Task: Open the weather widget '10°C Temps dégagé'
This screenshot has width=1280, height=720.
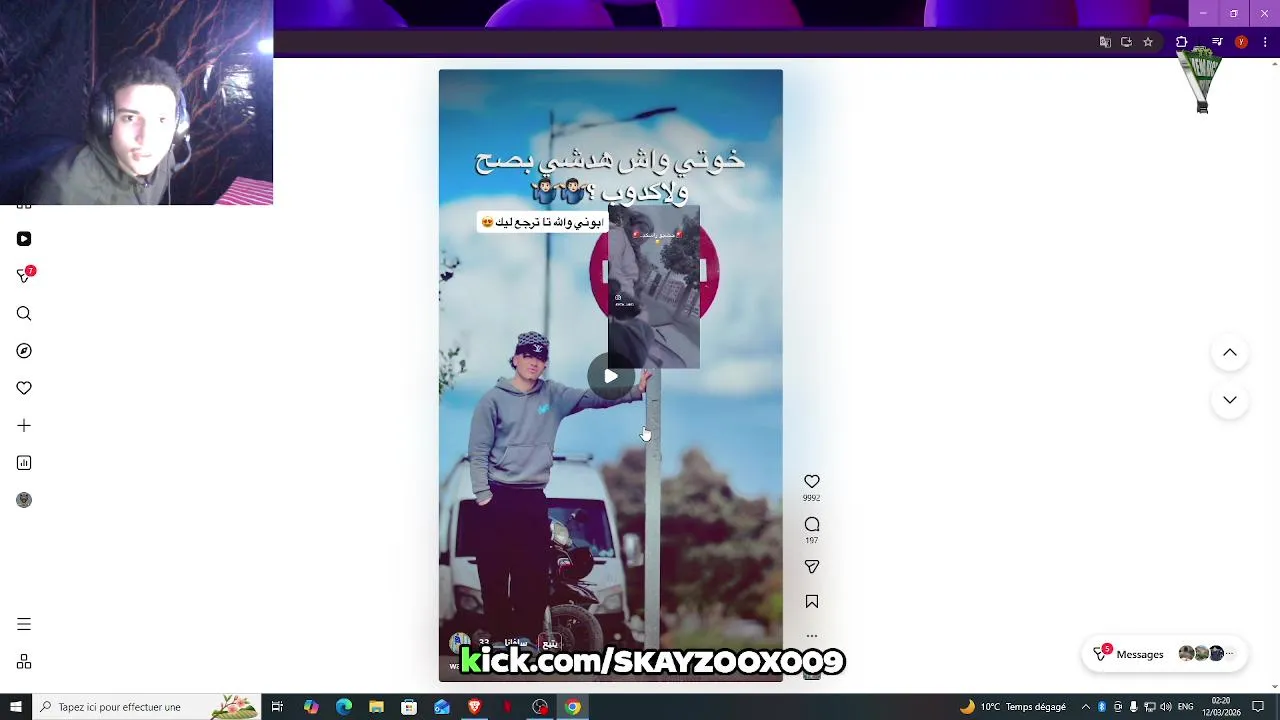Action: tap(1012, 707)
